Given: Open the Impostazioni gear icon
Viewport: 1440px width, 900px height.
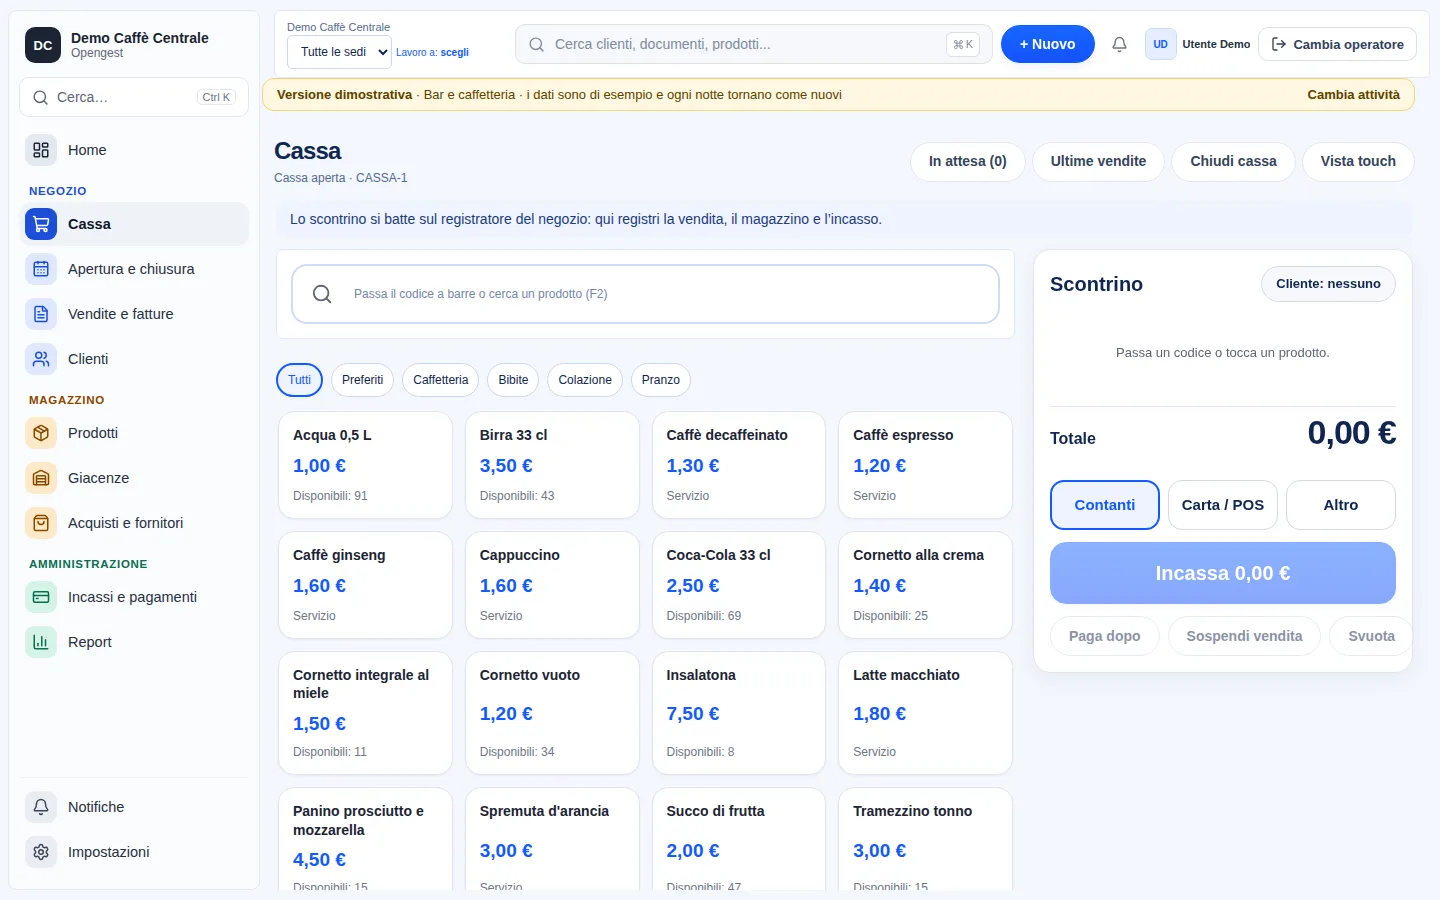Looking at the screenshot, I should [x=41, y=852].
